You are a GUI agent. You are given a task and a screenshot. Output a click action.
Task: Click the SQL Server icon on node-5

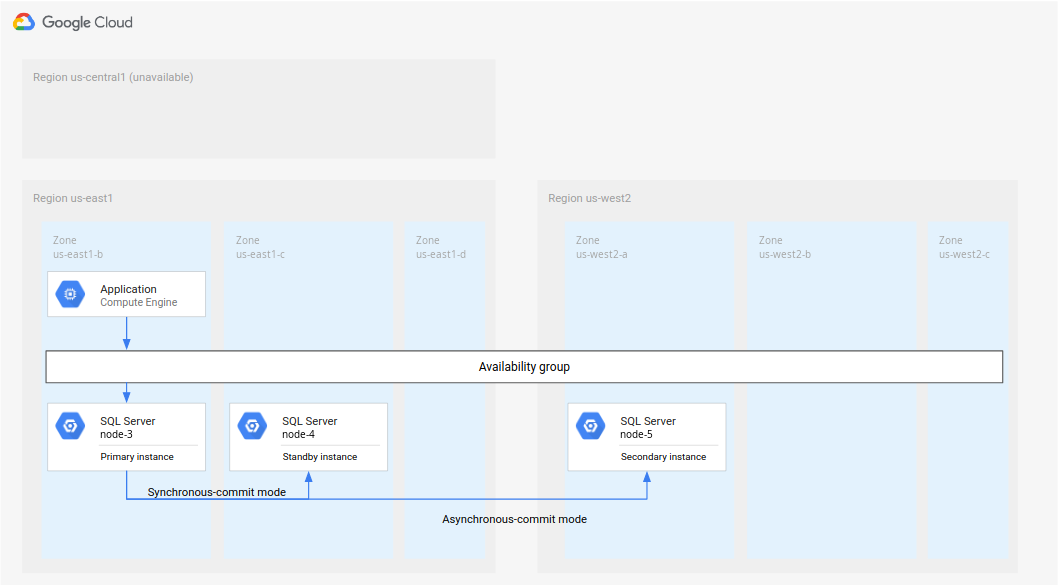click(590, 425)
